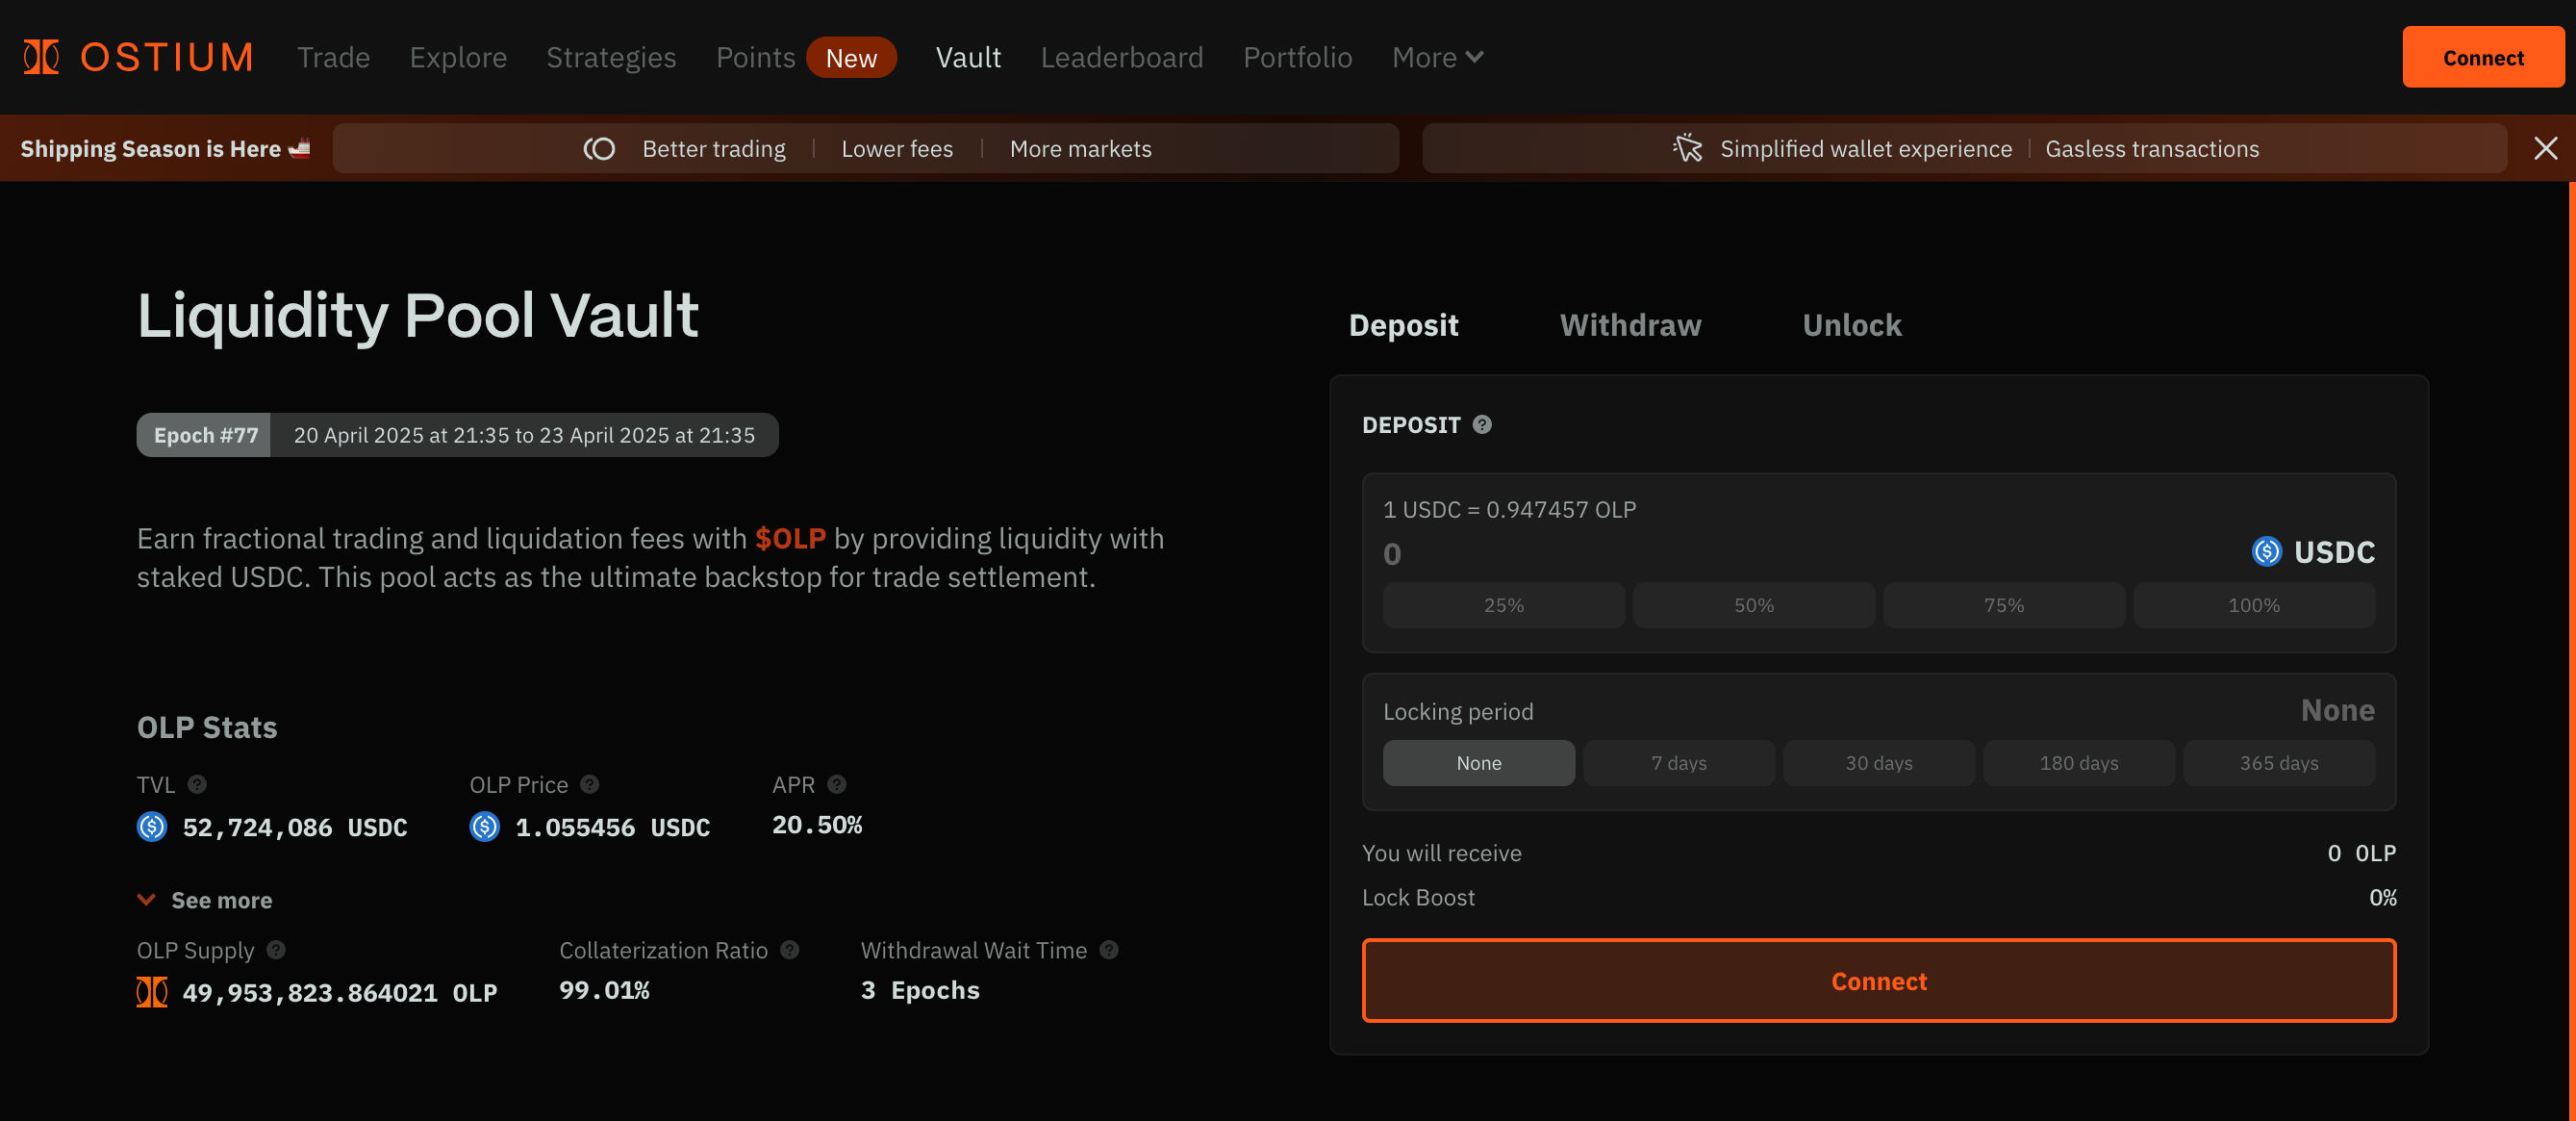Viewport: 2576px width, 1121px height.
Task: Choose the 25% deposit amount
Action: (x=1504, y=605)
